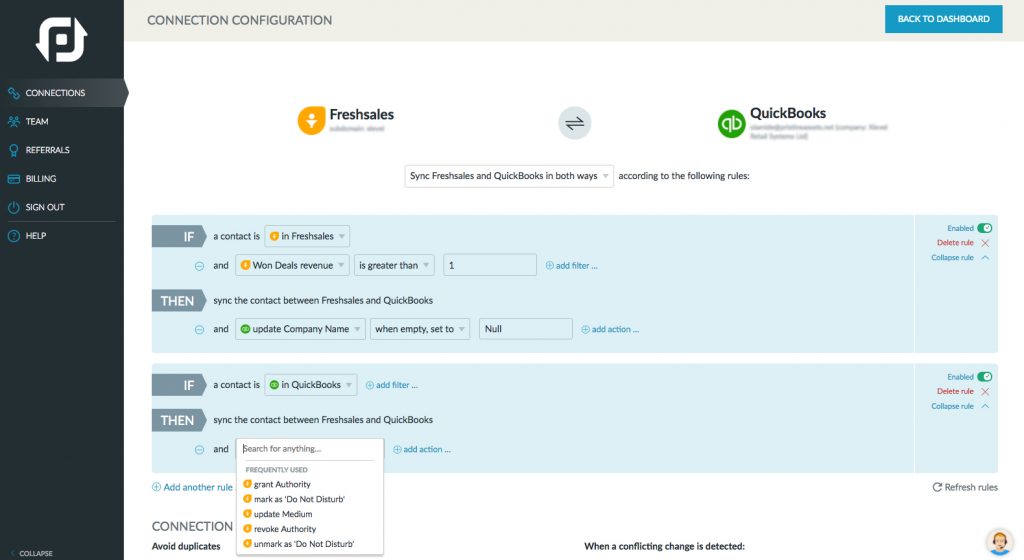Click the Freshsales icon beside 'grant Authority'
The height and width of the screenshot is (560, 1024).
248,484
